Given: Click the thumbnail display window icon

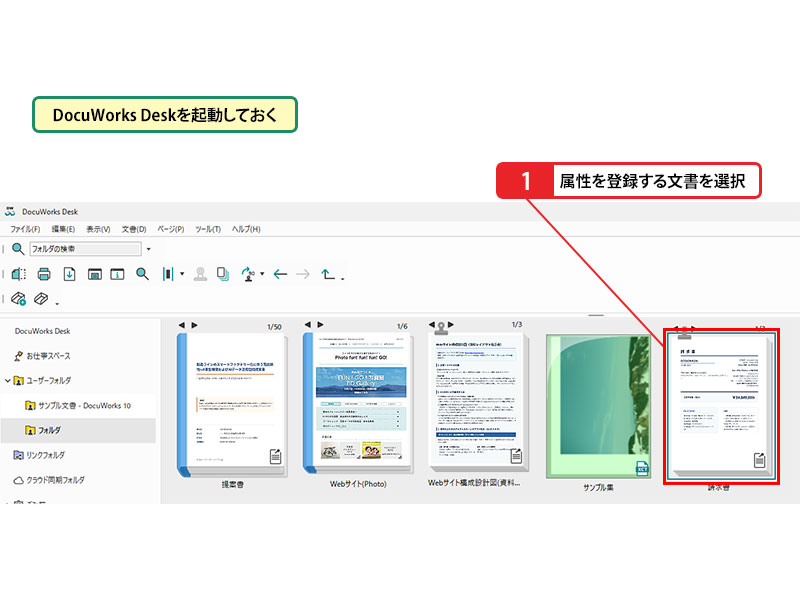Looking at the screenshot, I should 94,274.
